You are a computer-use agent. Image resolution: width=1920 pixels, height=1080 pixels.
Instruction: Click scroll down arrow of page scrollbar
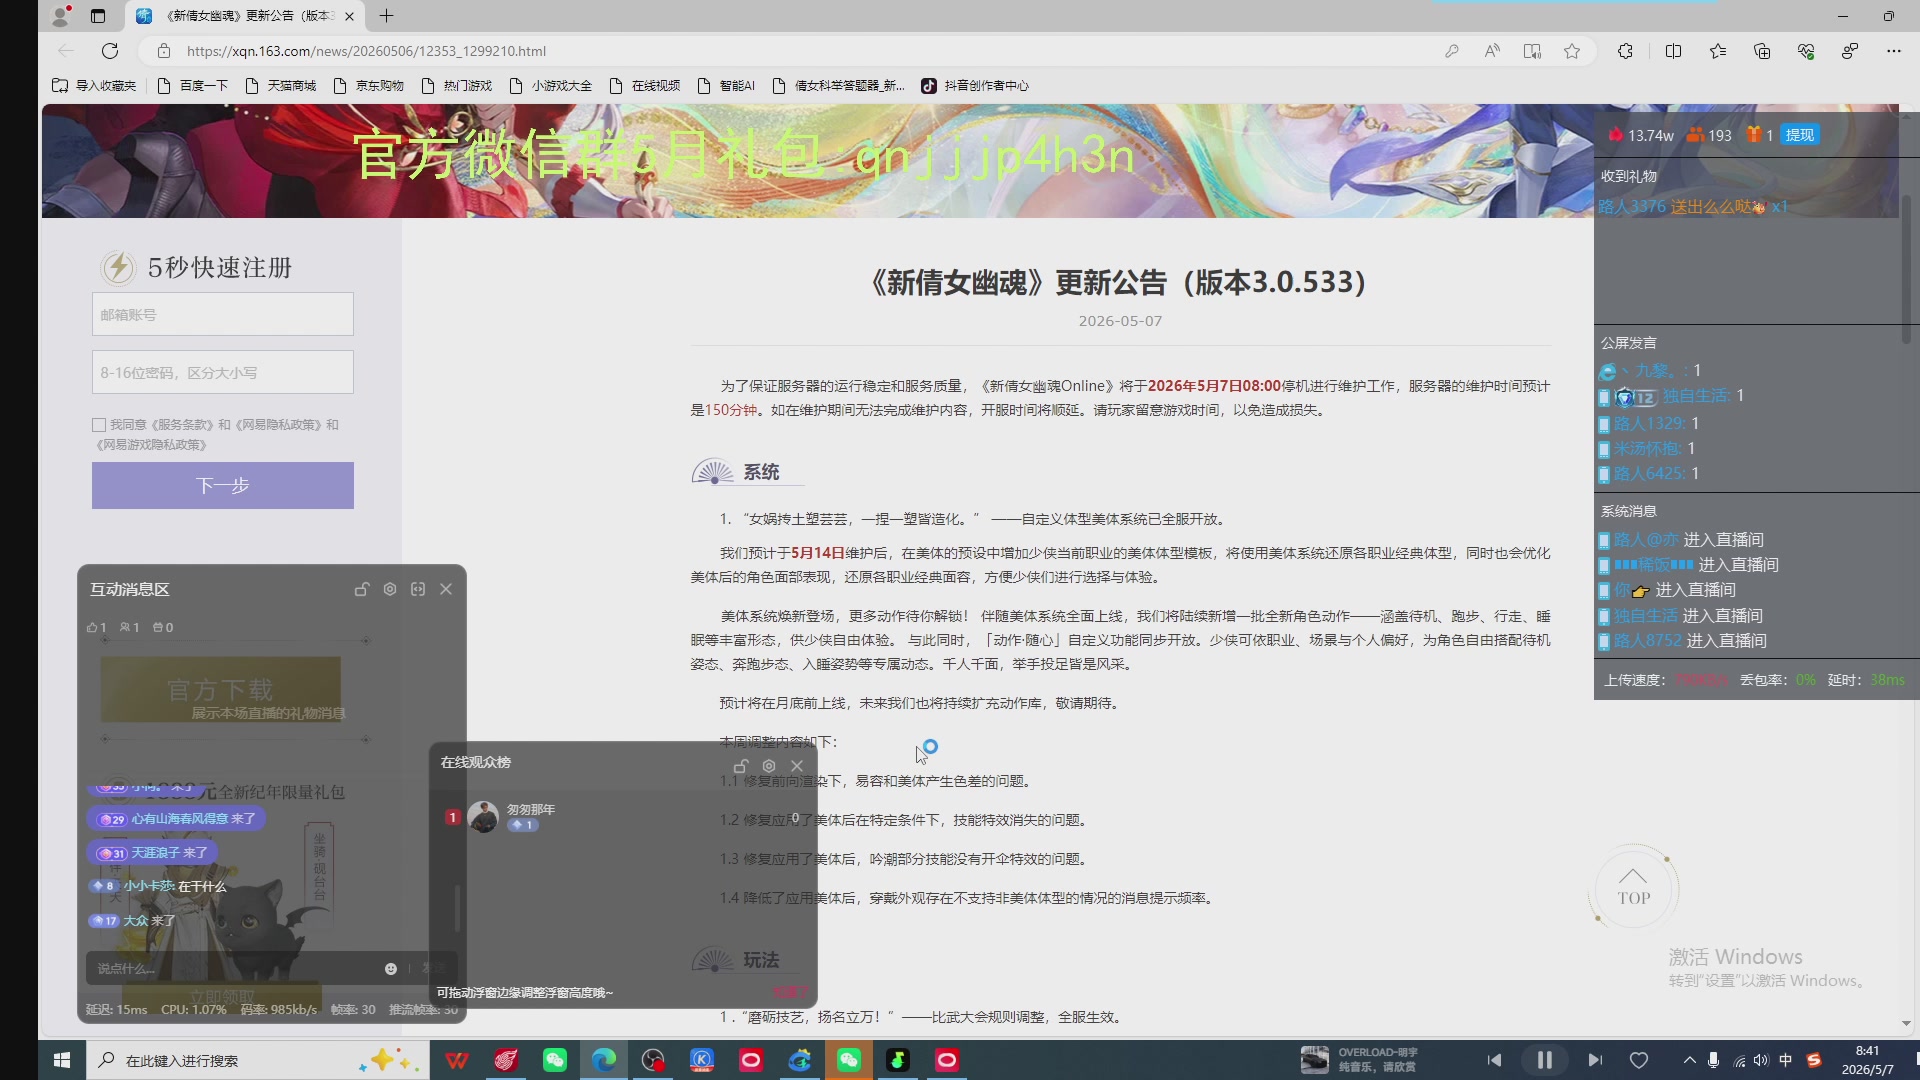[1906, 1023]
